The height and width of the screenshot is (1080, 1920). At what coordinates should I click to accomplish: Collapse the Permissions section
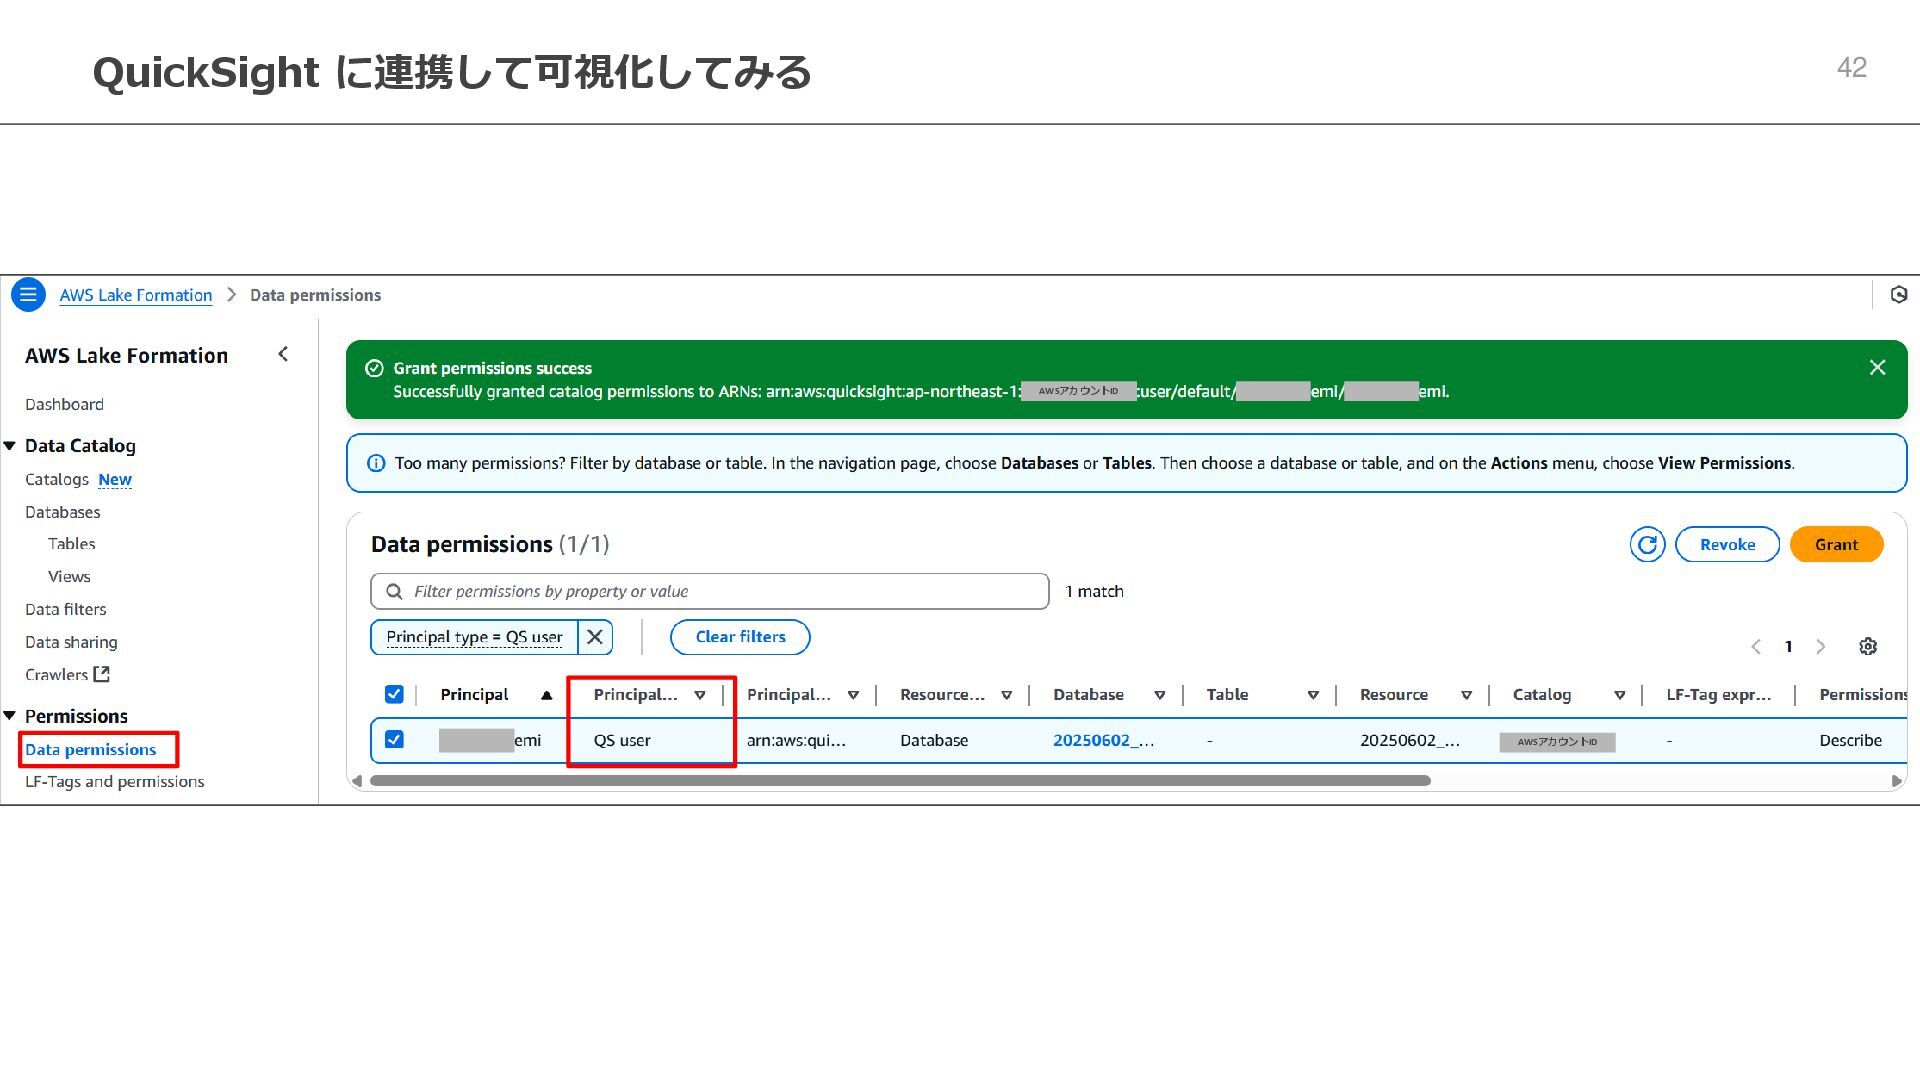(10, 716)
